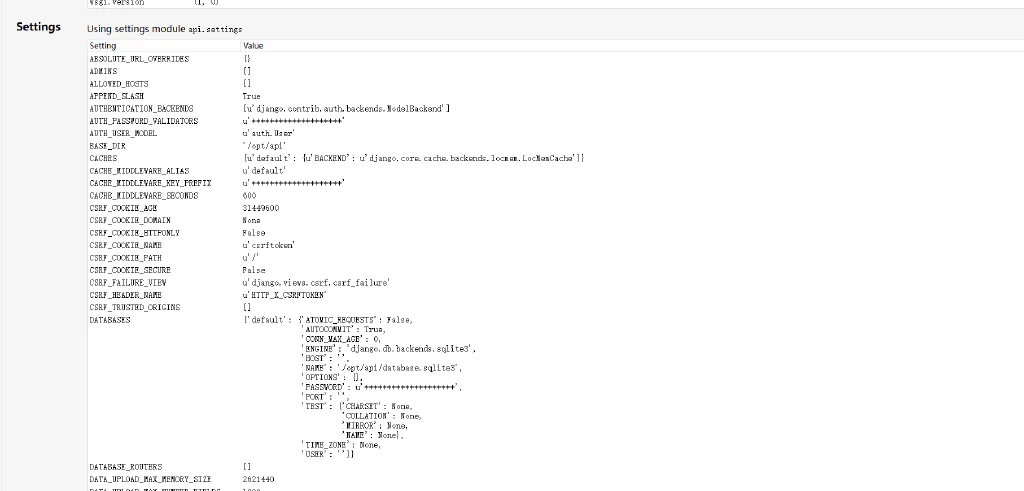Image resolution: width=1024 pixels, height=491 pixels.
Task: Click the u'default' alias value
Action: pyautogui.click(x=264, y=171)
